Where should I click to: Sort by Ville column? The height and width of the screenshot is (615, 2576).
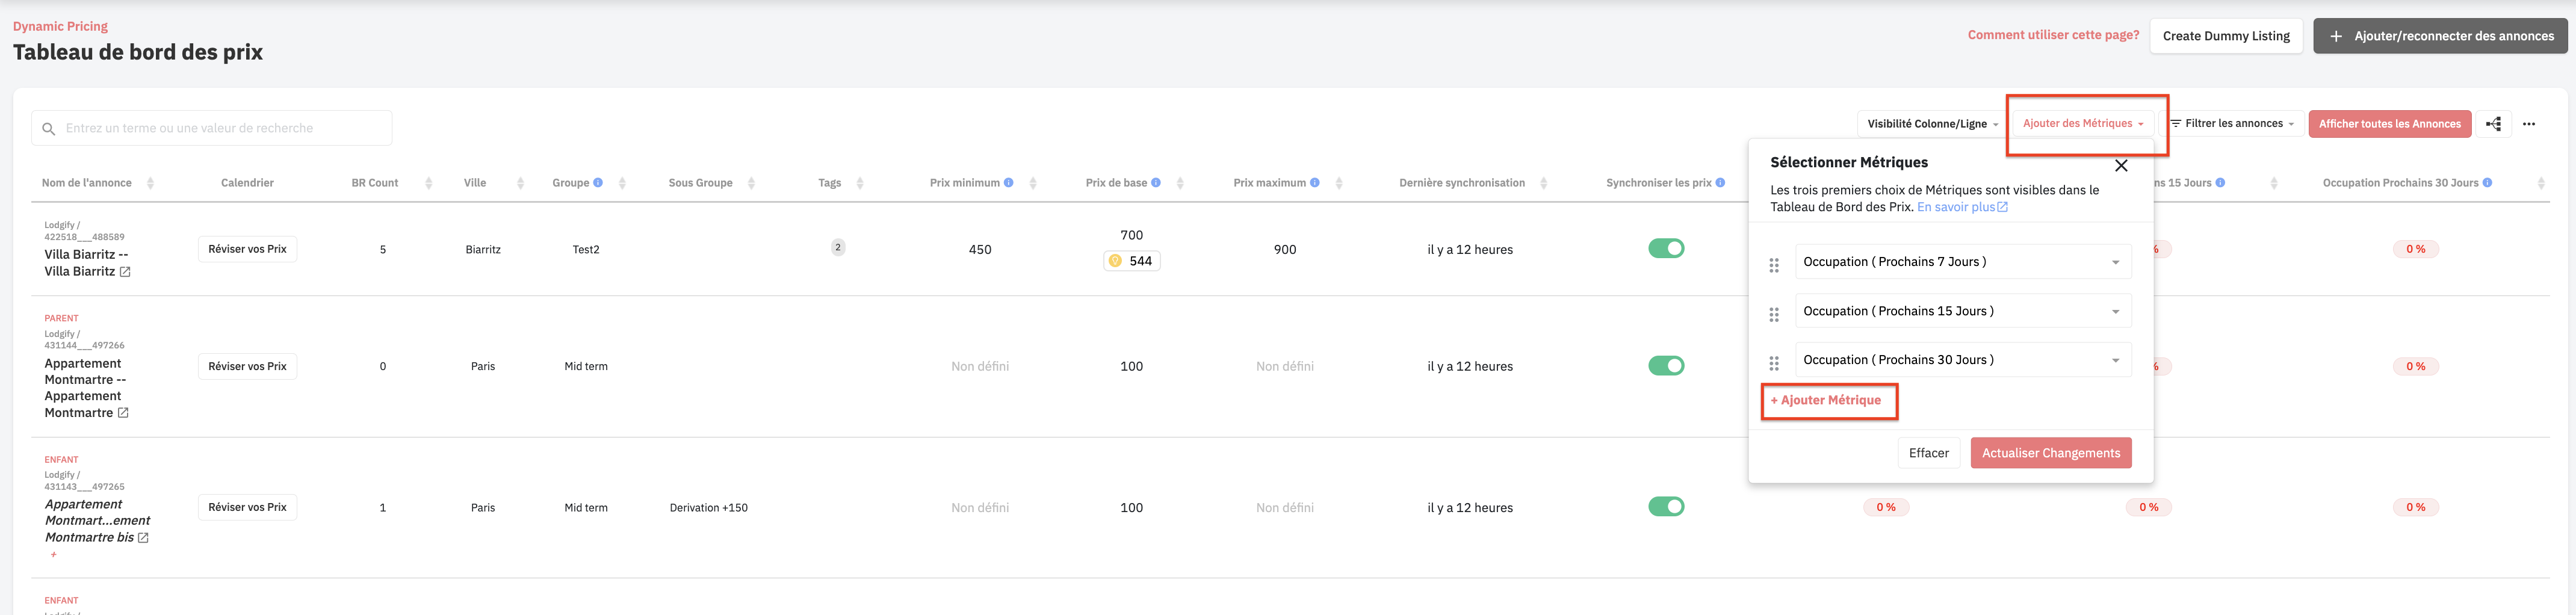click(520, 183)
